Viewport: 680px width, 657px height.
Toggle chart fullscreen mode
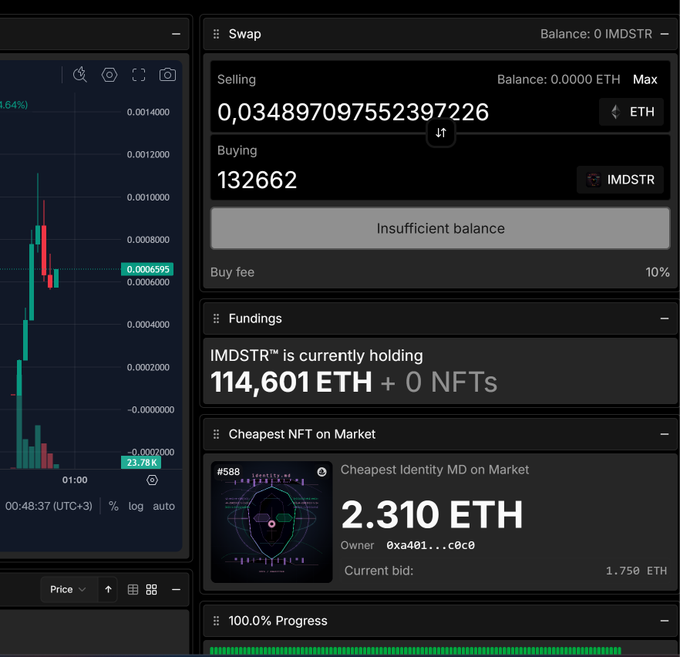[x=138, y=75]
